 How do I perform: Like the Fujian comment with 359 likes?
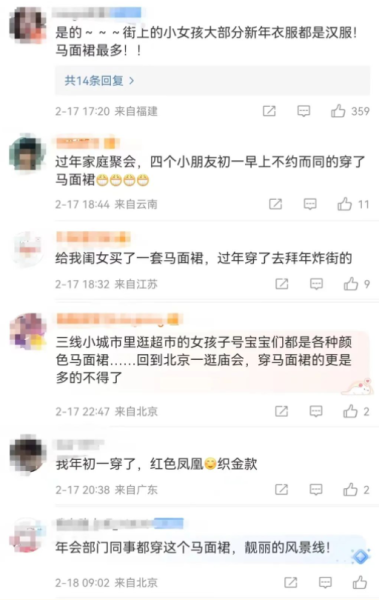[338, 111]
